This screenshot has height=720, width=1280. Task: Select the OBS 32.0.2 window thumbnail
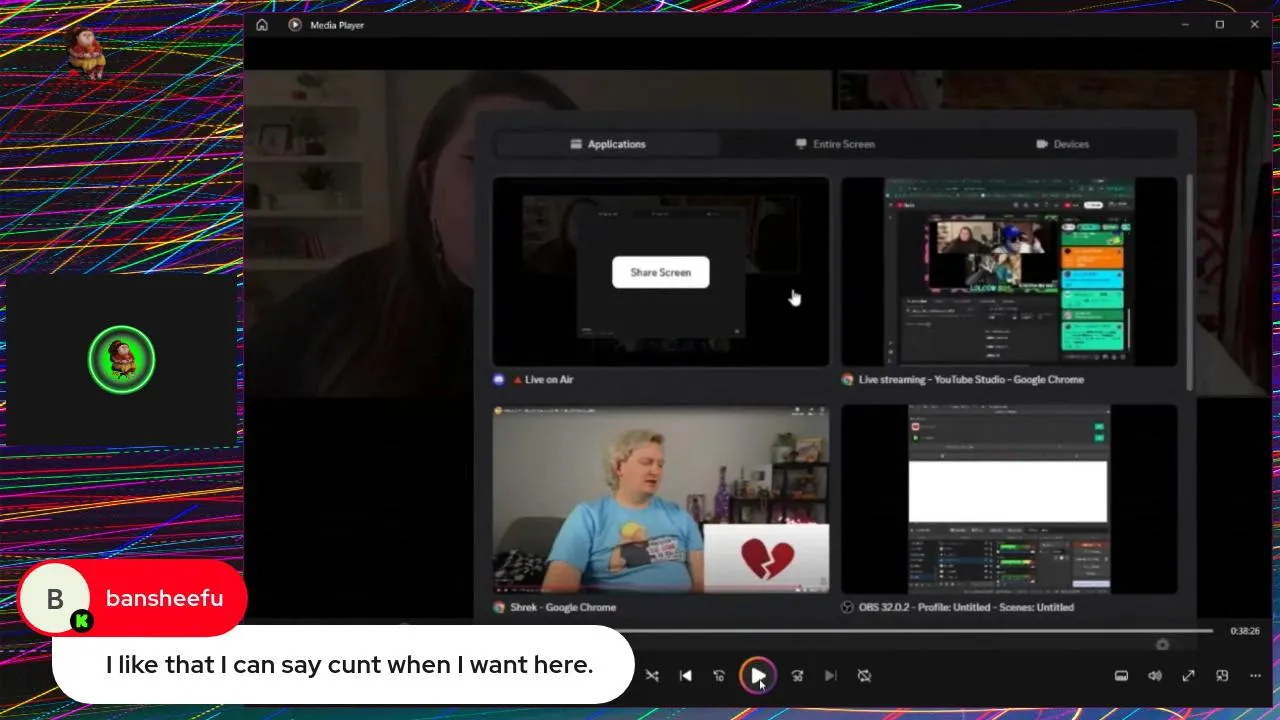coord(1009,499)
